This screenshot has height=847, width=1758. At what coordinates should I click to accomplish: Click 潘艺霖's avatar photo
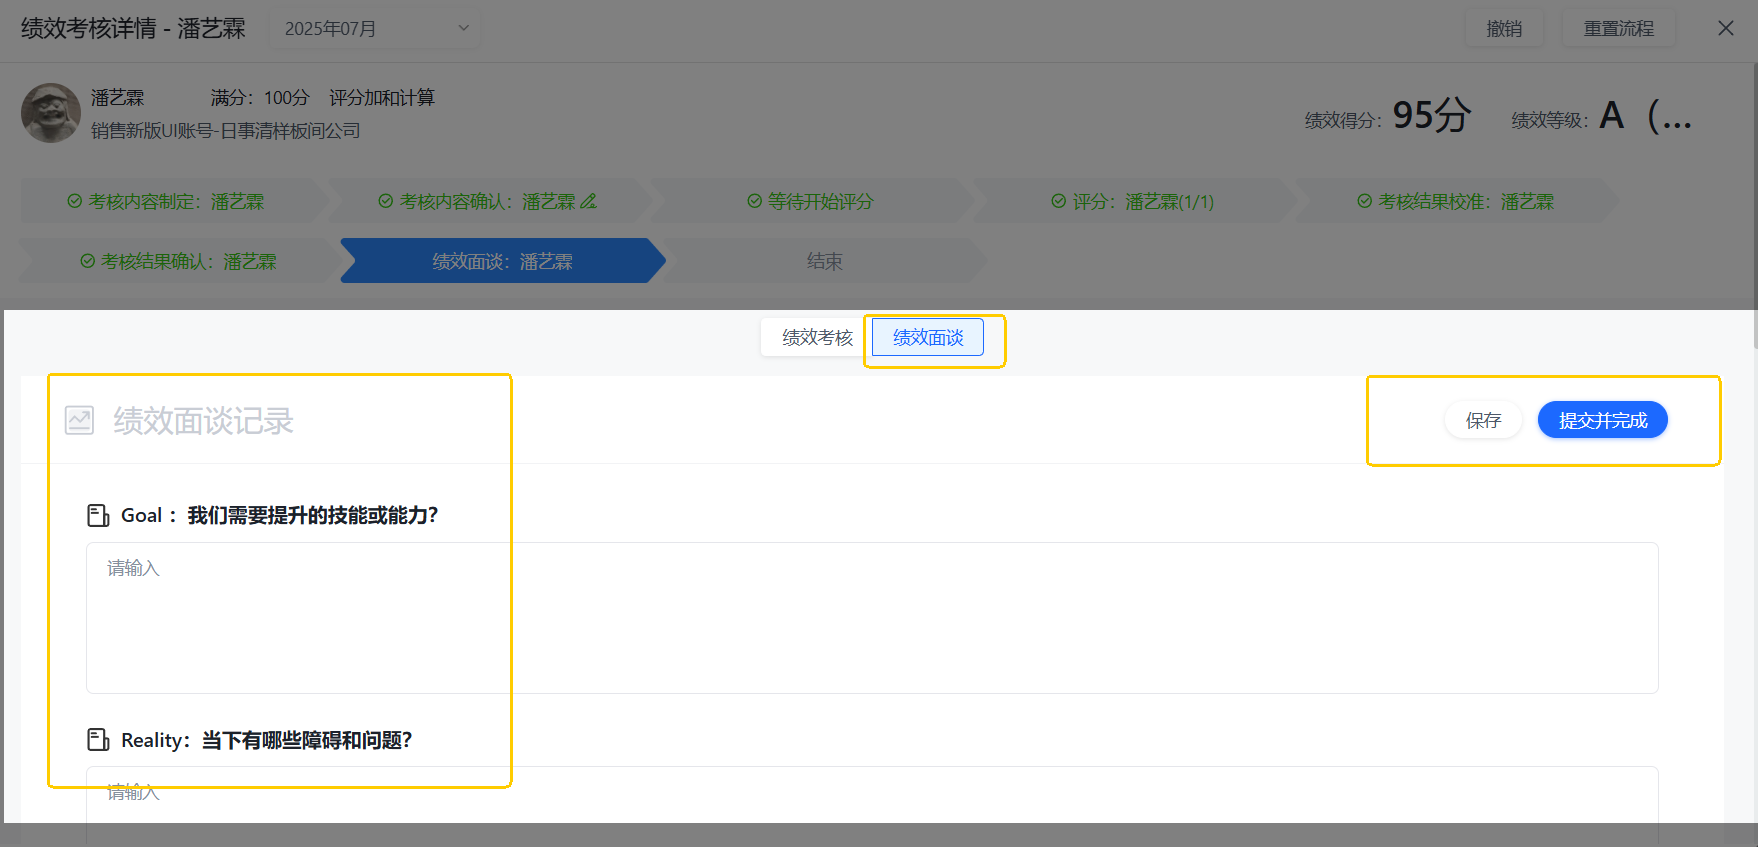point(51,113)
